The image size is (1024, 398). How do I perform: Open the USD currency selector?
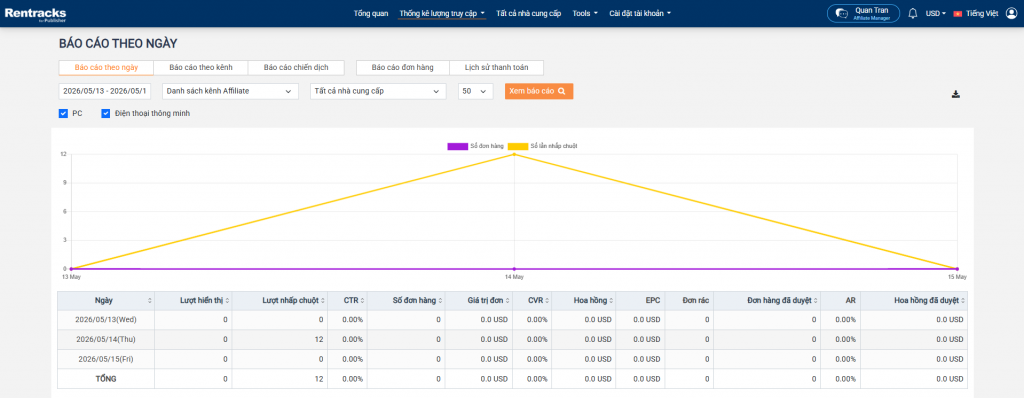point(936,14)
